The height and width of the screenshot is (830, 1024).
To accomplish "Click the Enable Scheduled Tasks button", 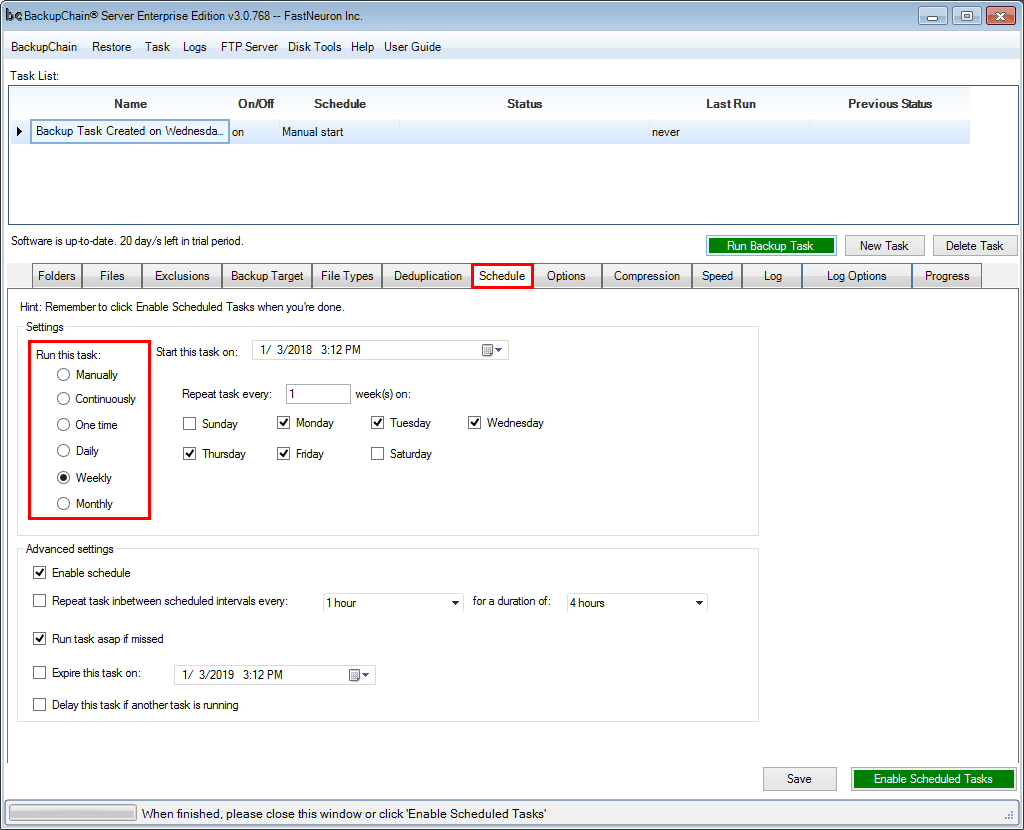I will pyautogui.click(x=933, y=778).
